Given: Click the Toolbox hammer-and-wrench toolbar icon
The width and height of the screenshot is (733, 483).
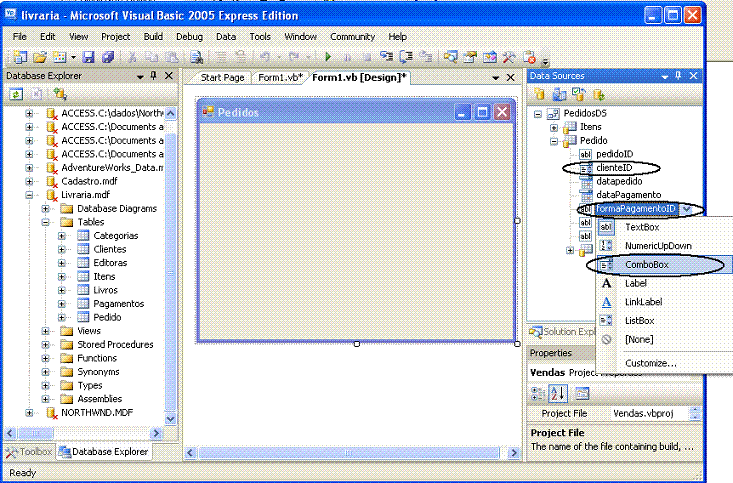Looking at the screenshot, I should click(x=509, y=57).
